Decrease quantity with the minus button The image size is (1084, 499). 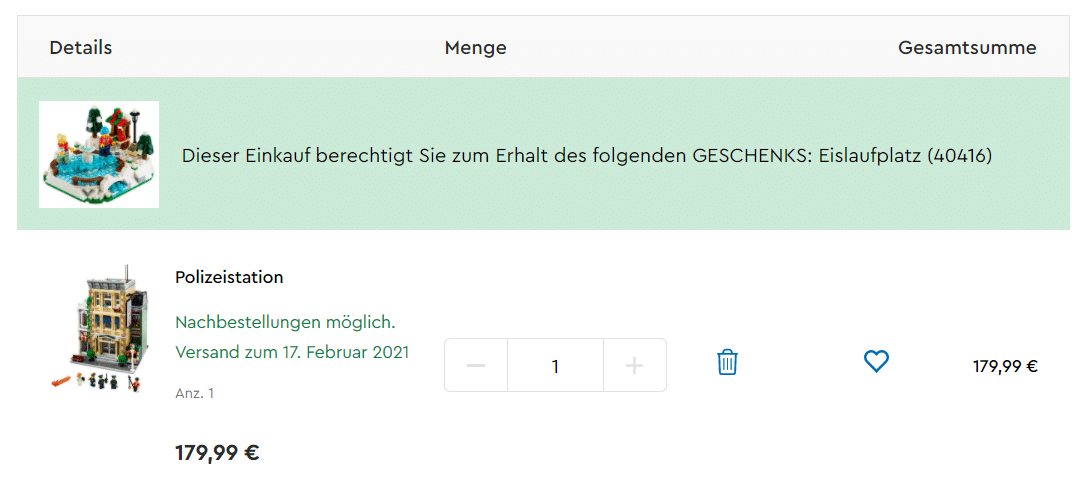point(476,365)
